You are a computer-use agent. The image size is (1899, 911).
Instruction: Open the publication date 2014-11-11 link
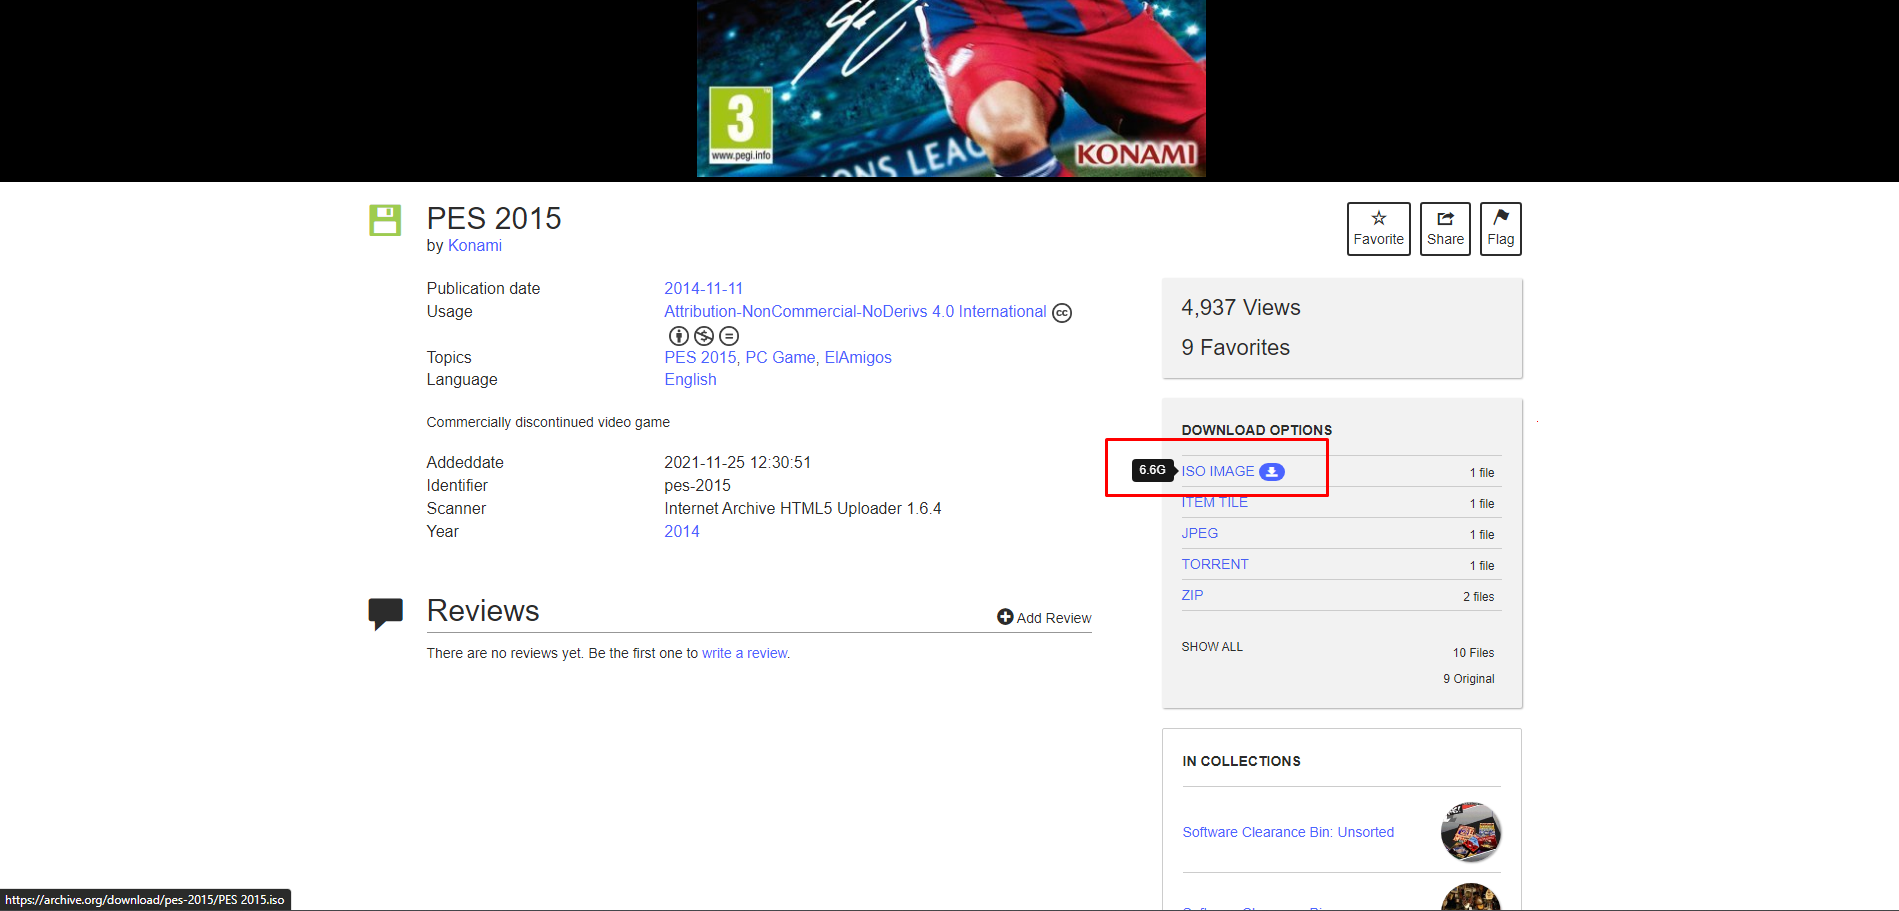pos(704,288)
